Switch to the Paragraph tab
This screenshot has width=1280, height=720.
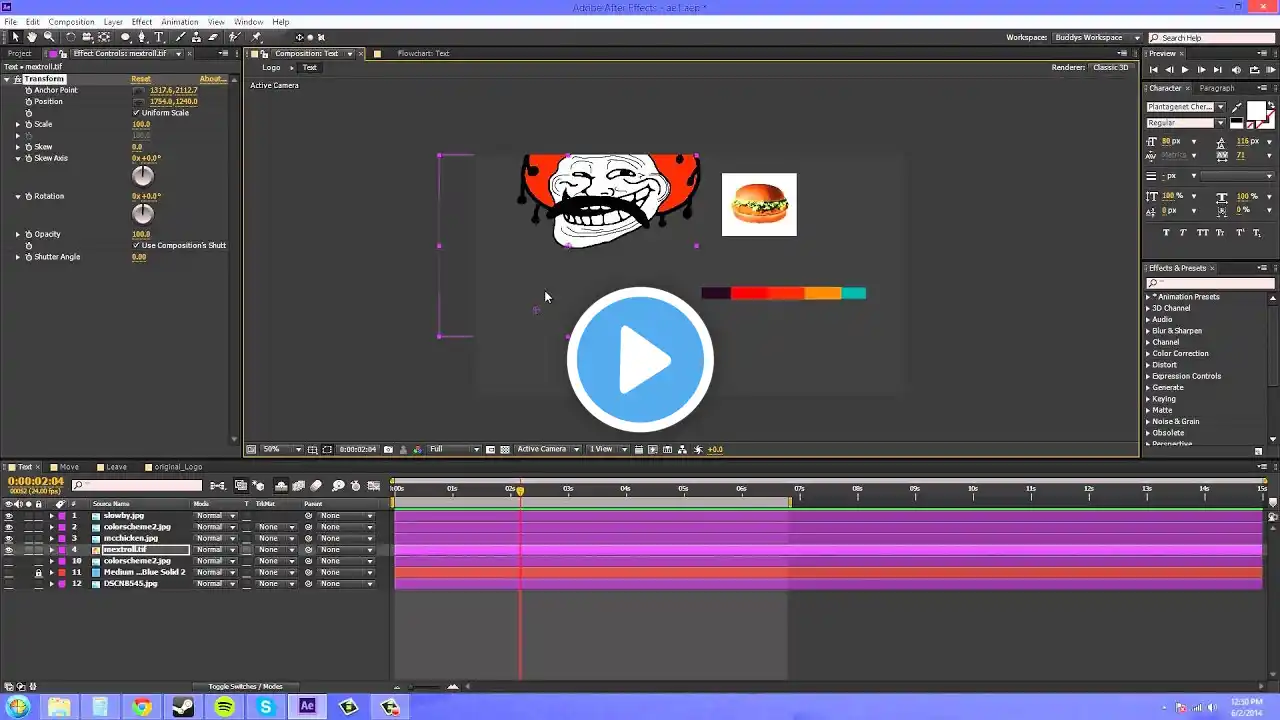click(1216, 88)
